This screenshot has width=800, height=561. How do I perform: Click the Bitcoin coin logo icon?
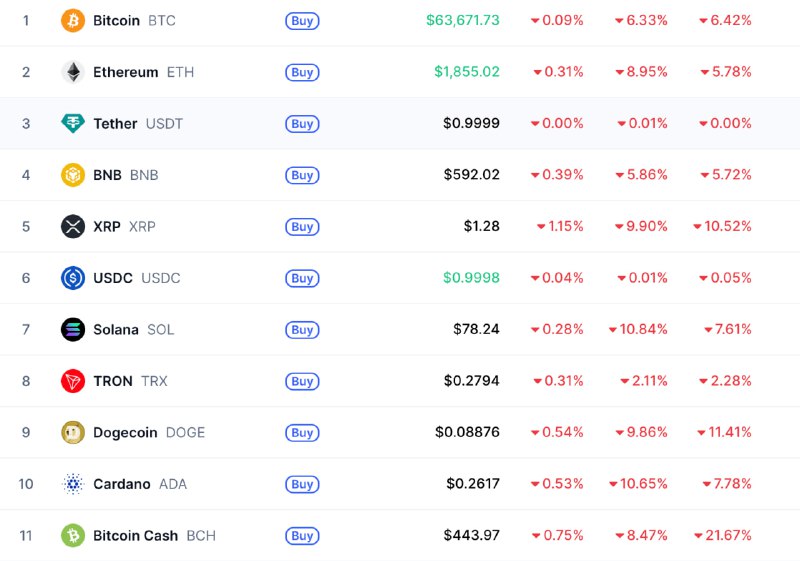(x=73, y=21)
